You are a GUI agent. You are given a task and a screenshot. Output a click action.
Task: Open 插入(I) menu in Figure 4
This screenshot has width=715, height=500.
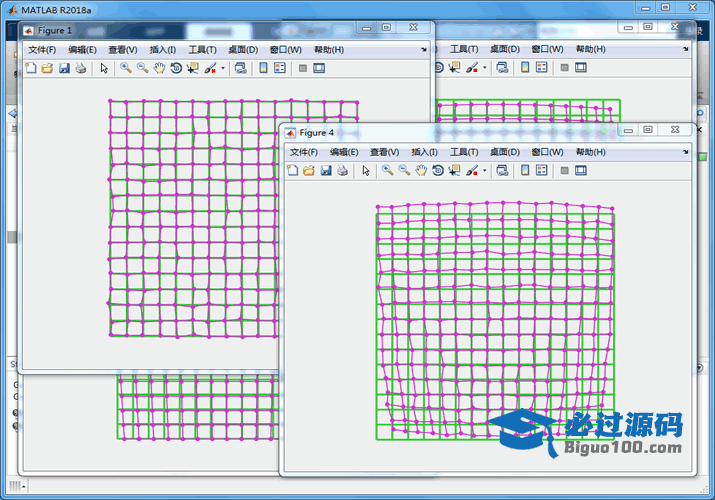click(425, 152)
